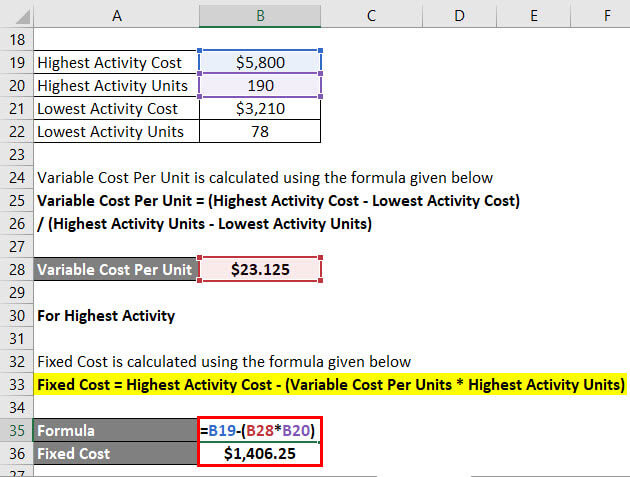Click the 'Lowest Activity Cost' label cell
Screen dimensions: 630x477
[117, 109]
